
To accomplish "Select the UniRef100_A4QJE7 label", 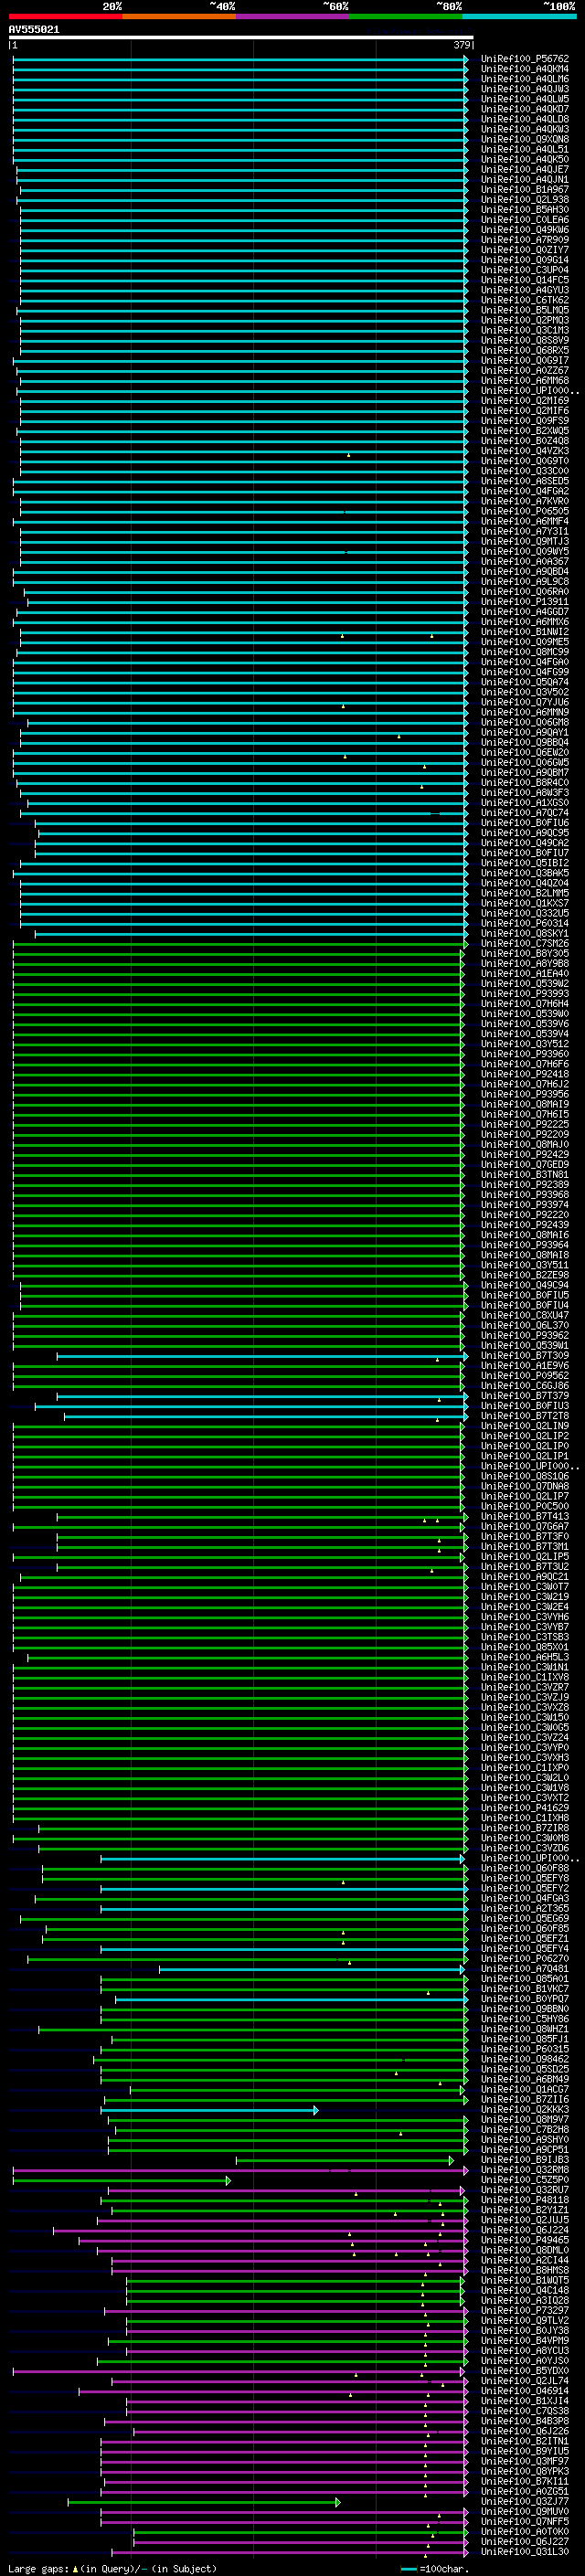I will pyautogui.click(x=525, y=170).
